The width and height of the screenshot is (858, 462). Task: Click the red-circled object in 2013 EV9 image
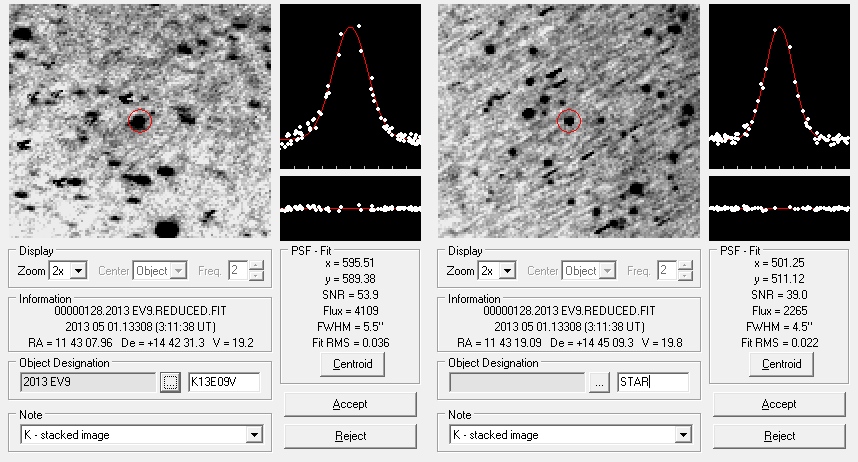point(140,120)
